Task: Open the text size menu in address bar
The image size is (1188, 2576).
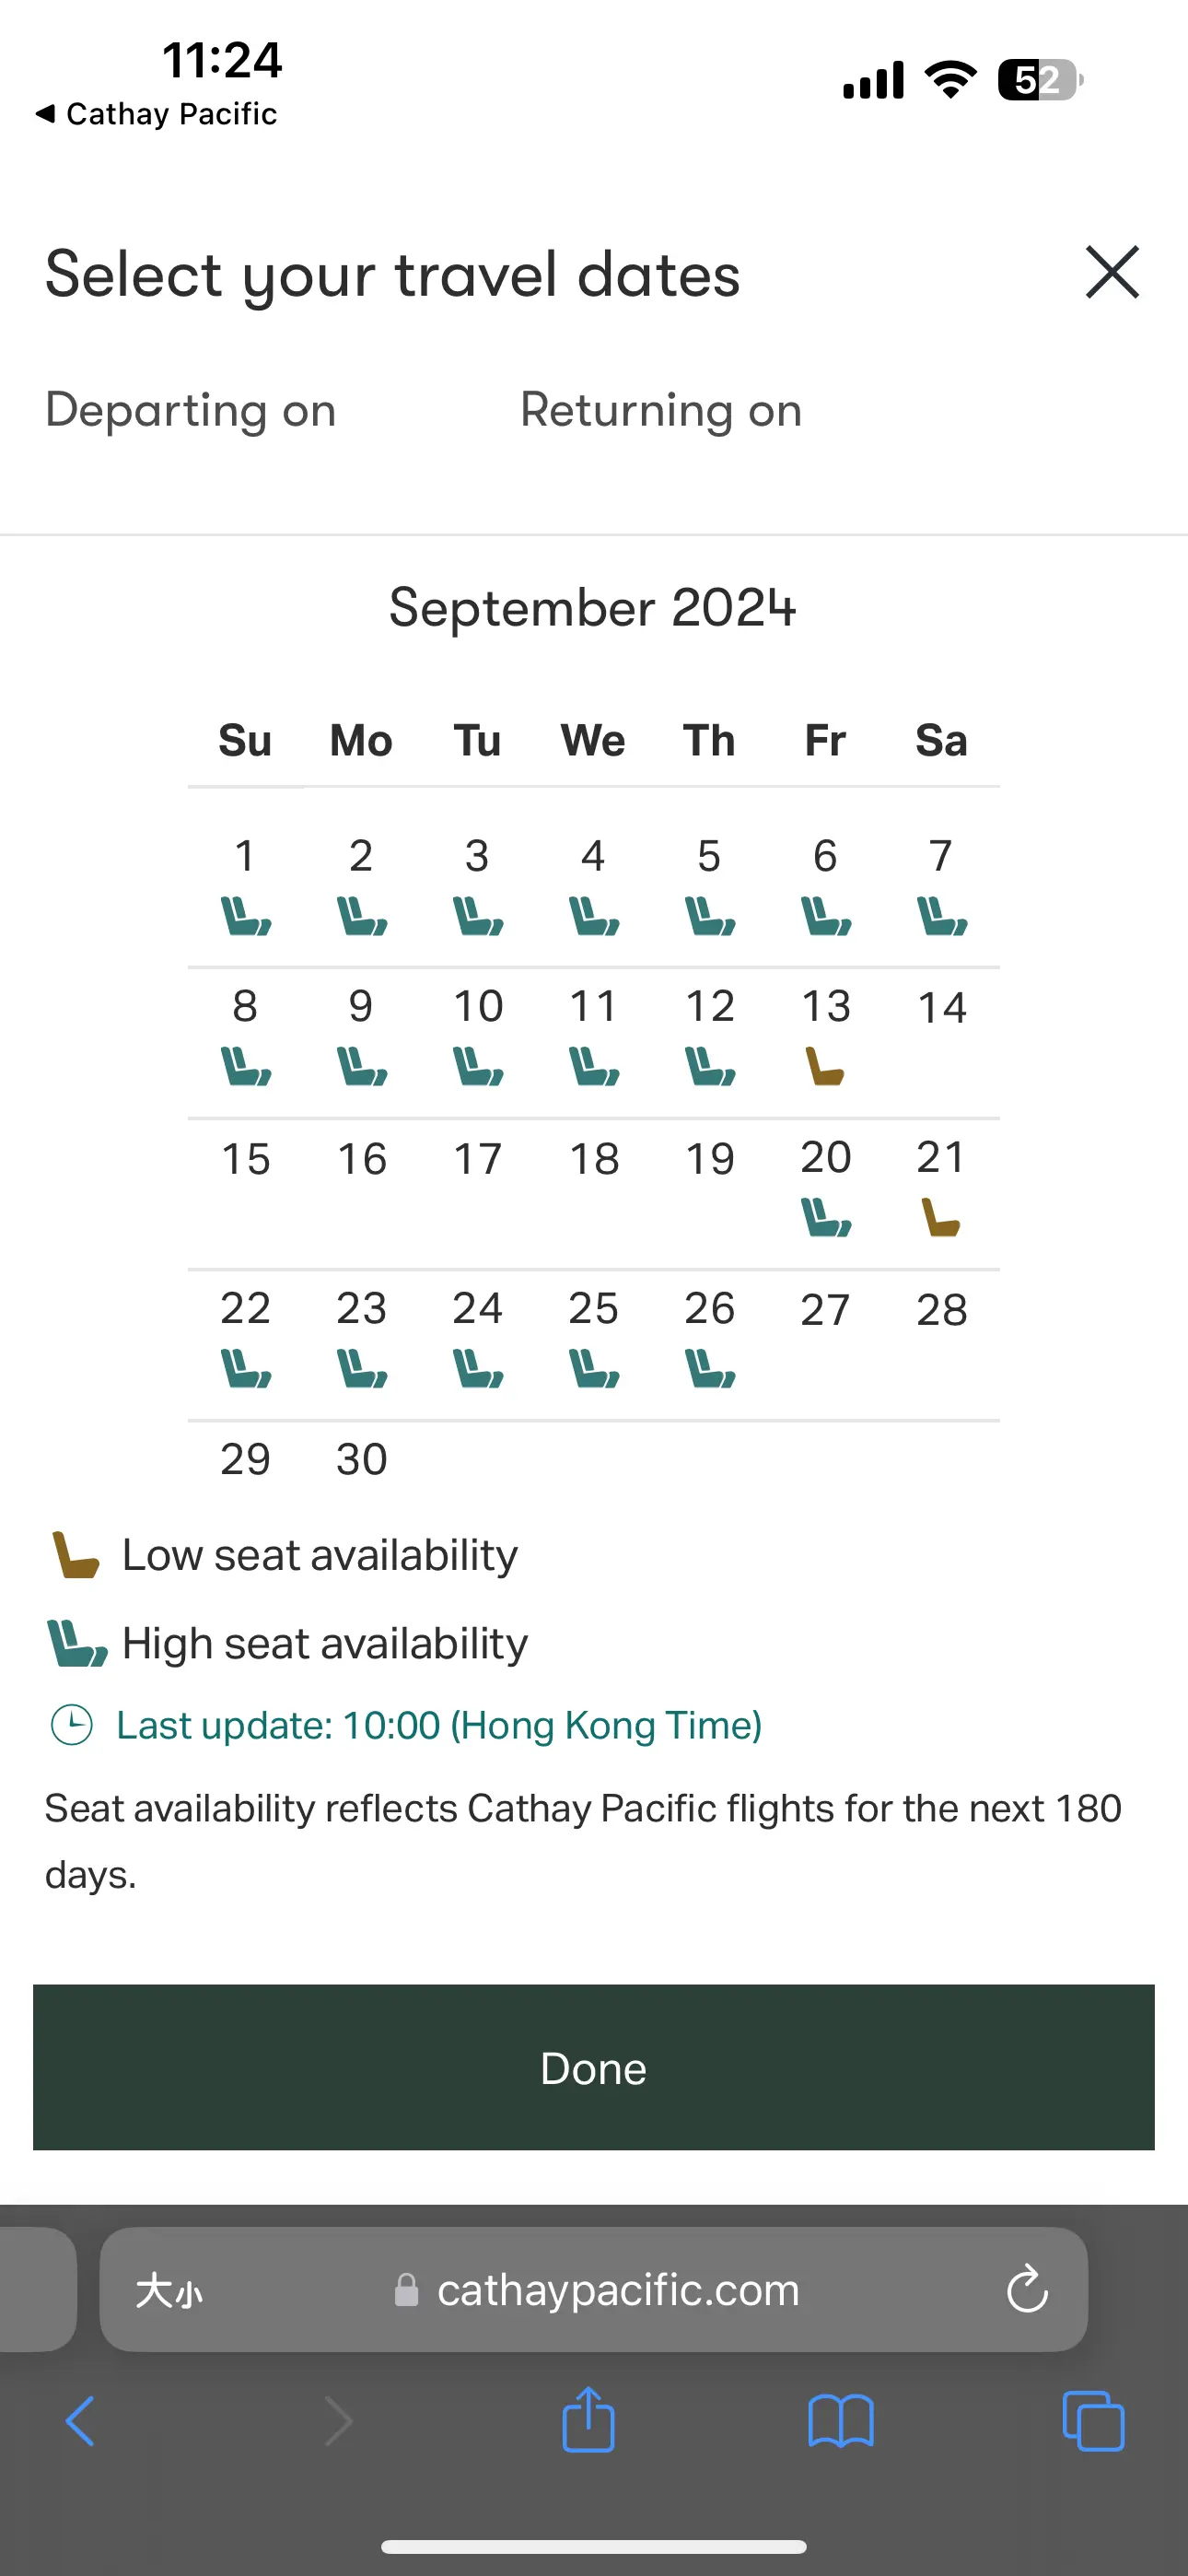Action: [x=169, y=2290]
